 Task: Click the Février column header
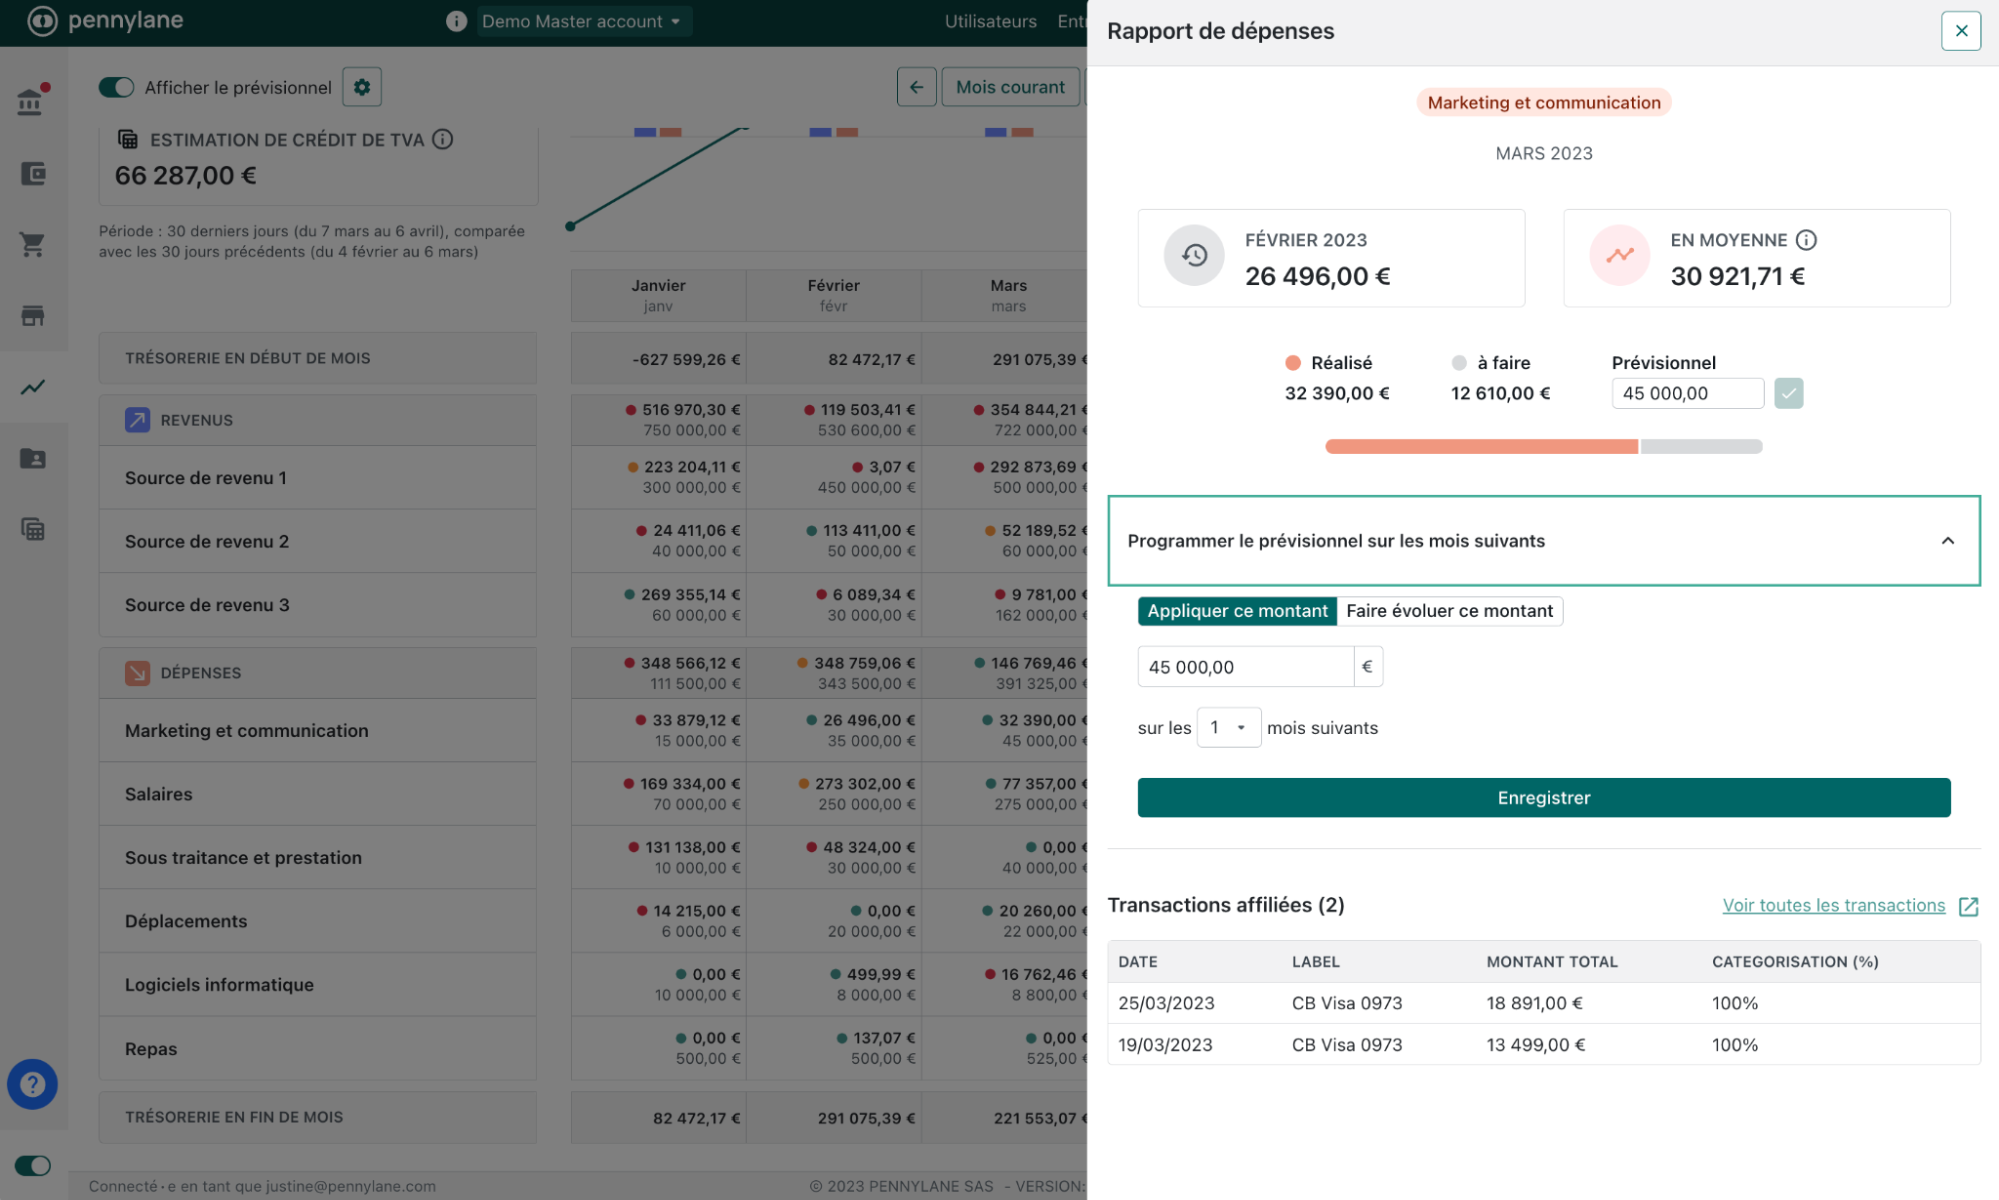tap(833, 295)
